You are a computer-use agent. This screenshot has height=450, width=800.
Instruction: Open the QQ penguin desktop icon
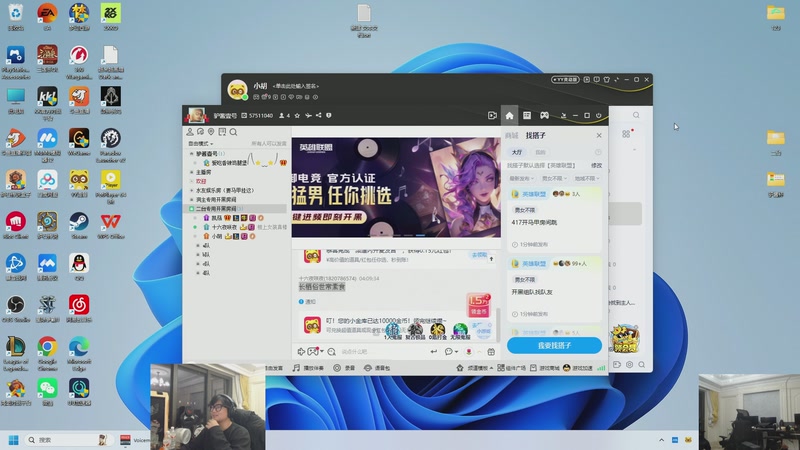click(79, 267)
